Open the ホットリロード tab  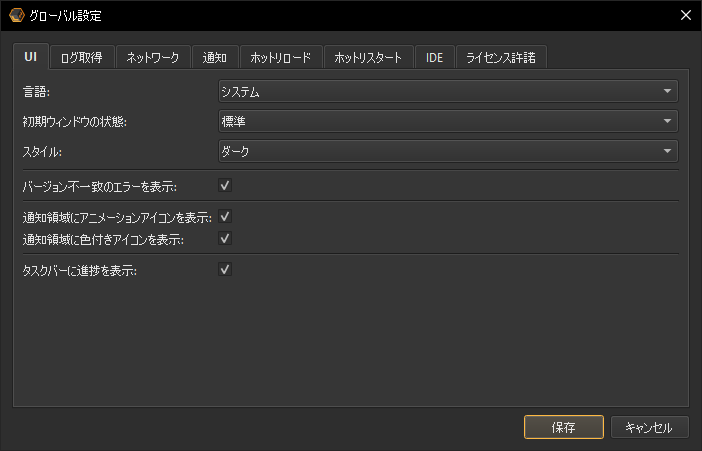[x=281, y=57]
